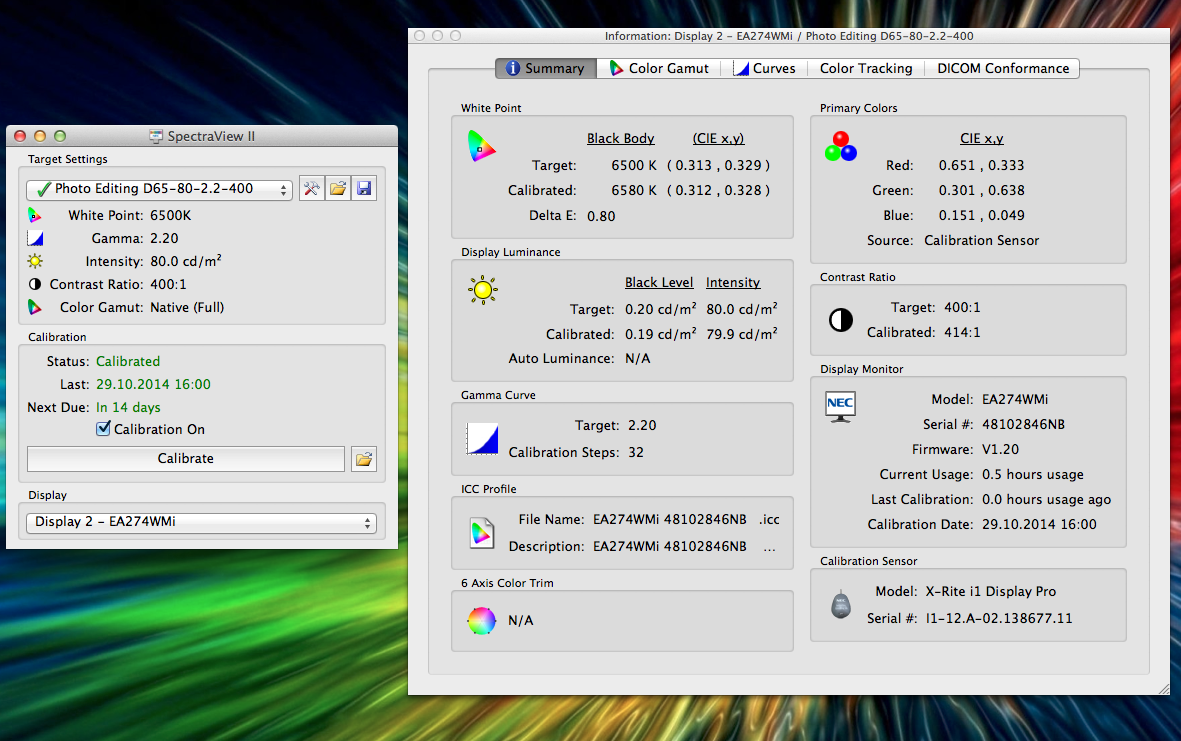This screenshot has width=1181, height=741.
Task: Toggle the Calibration On checkbox
Action: (x=103, y=428)
